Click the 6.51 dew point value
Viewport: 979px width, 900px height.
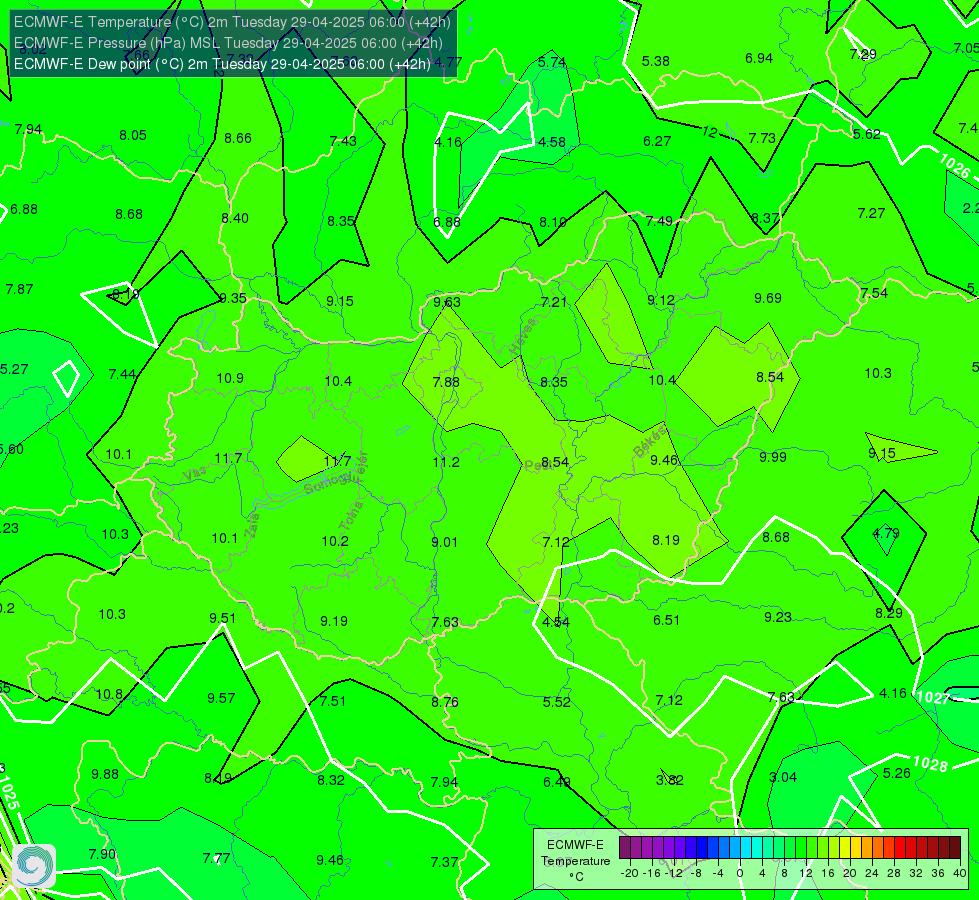coord(666,620)
